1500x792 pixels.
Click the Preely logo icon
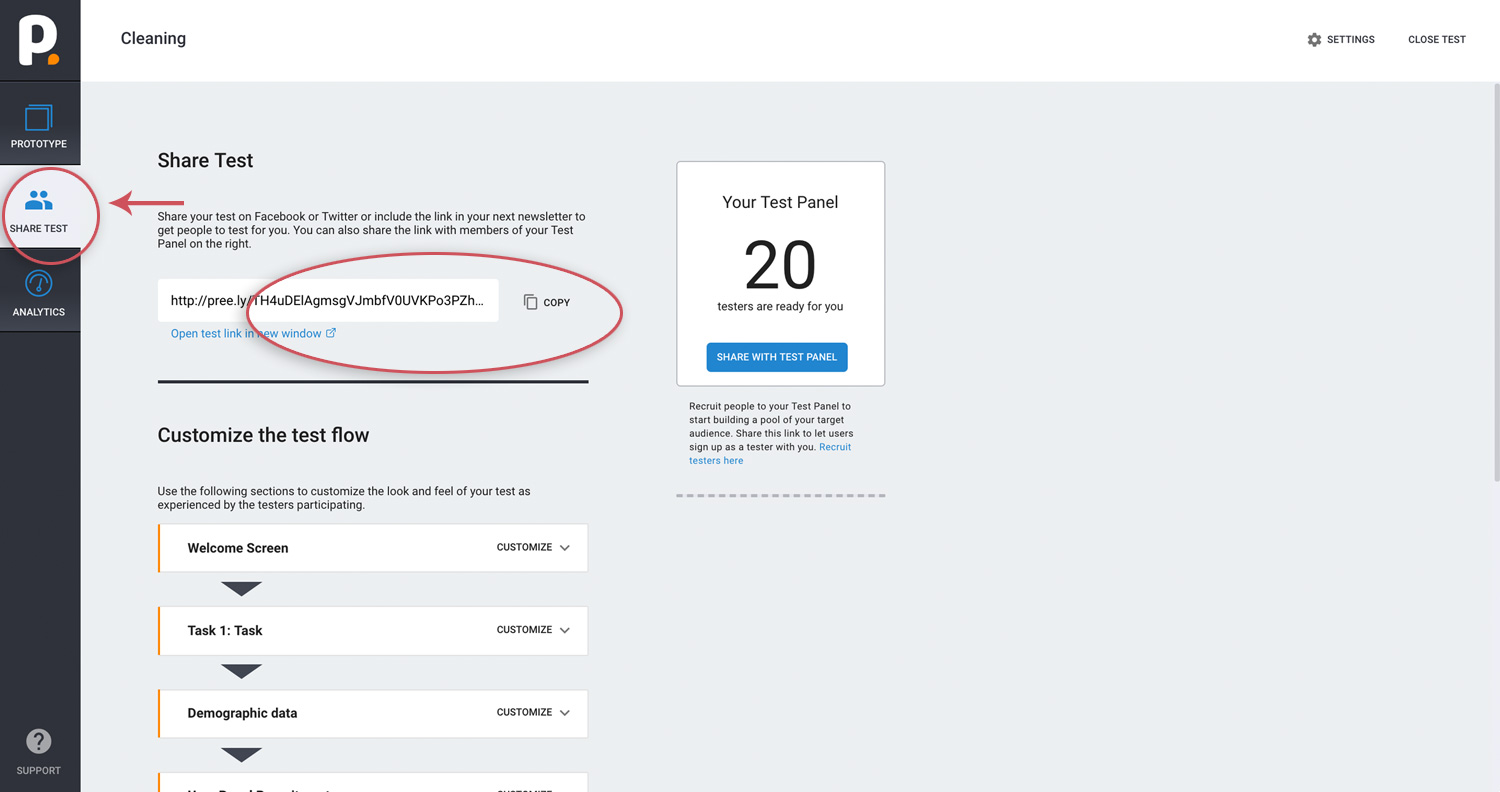pyautogui.click(x=38, y=39)
